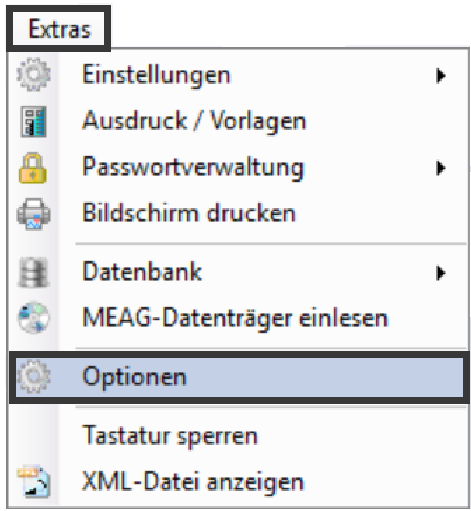This screenshot has height=511, width=471.
Task: Choose the Bildschirm drucken text label
Action: click(x=189, y=212)
